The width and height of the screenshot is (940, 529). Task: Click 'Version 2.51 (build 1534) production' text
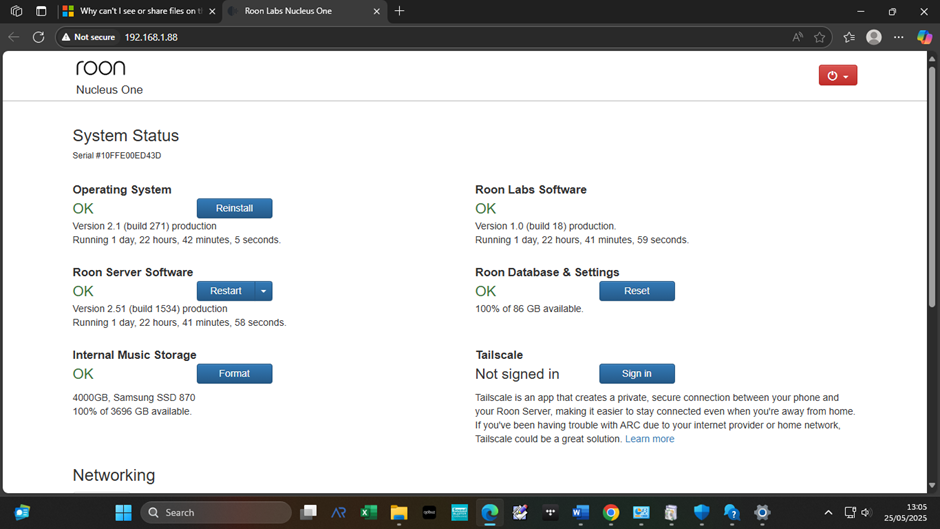(150, 309)
